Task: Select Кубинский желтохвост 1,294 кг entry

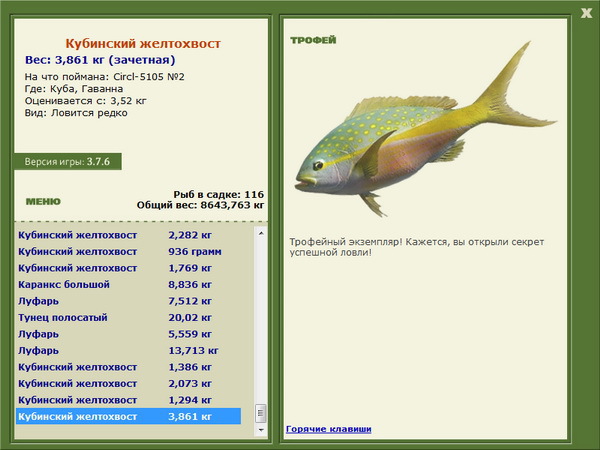Action: tap(129, 399)
